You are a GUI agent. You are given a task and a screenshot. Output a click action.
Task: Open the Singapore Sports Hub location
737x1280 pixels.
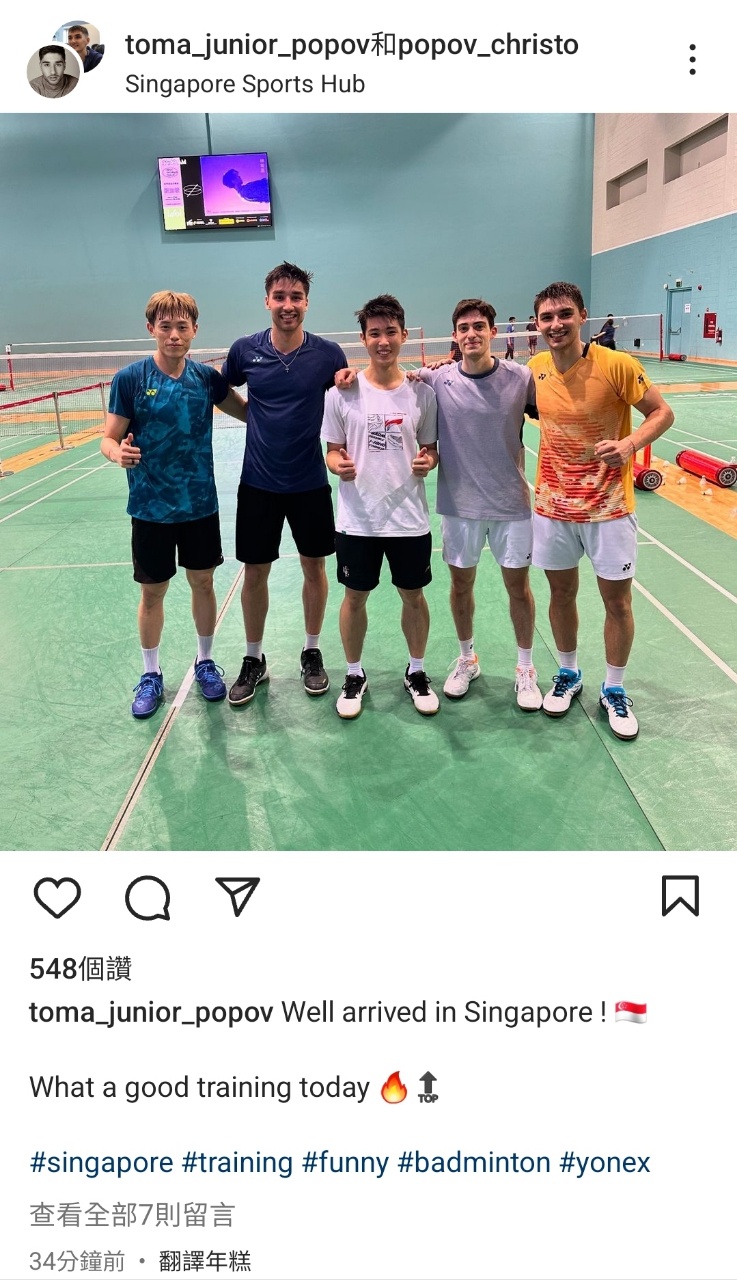point(245,84)
